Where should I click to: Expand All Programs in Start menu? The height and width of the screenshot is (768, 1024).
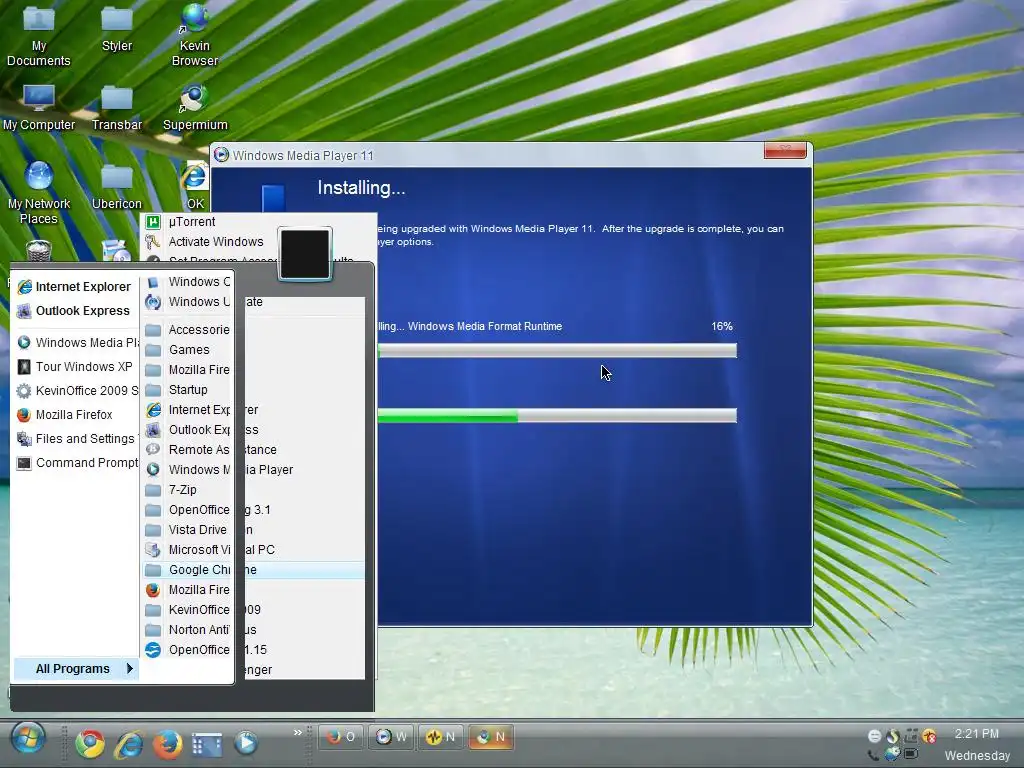[76, 669]
